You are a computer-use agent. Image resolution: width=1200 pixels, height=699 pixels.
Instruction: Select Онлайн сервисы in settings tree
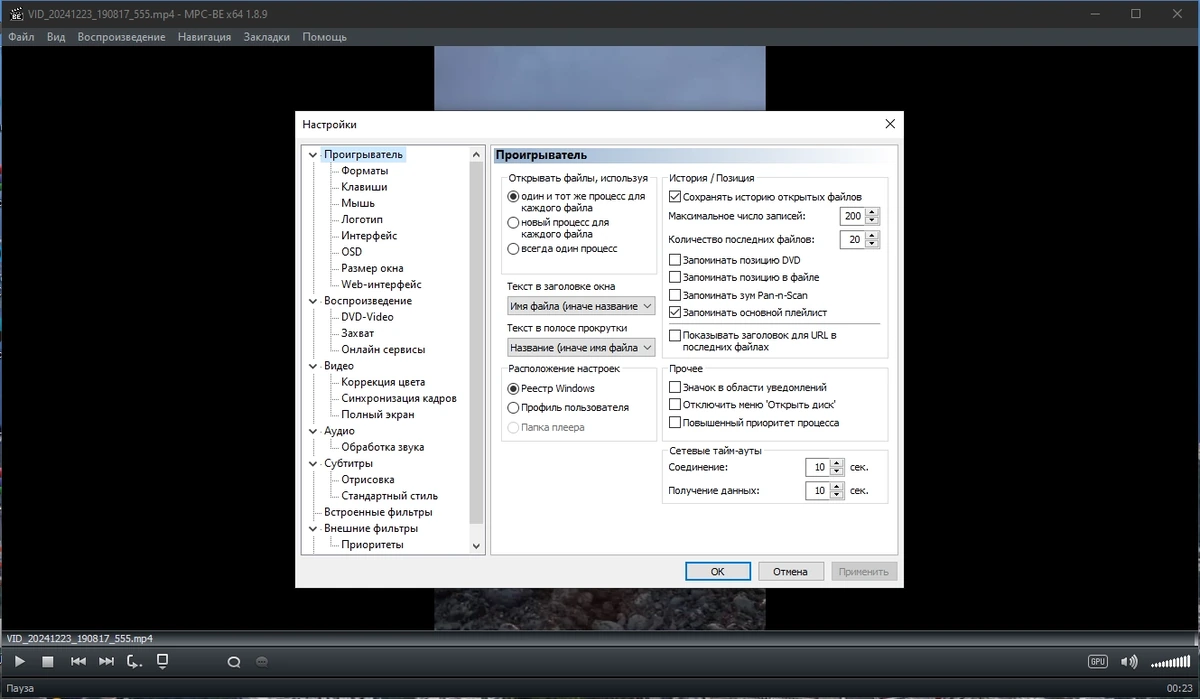coord(383,350)
